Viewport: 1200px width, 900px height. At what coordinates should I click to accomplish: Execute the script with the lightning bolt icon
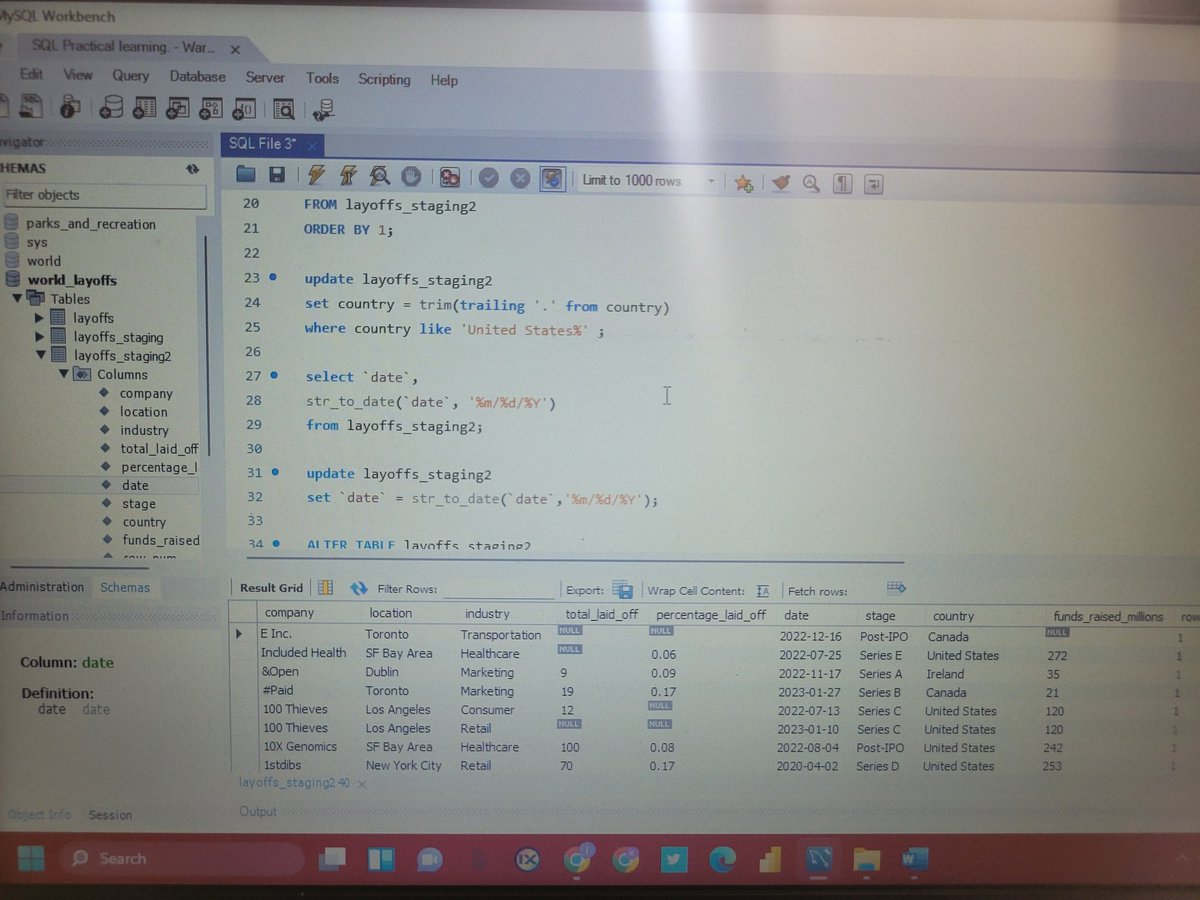(316, 176)
